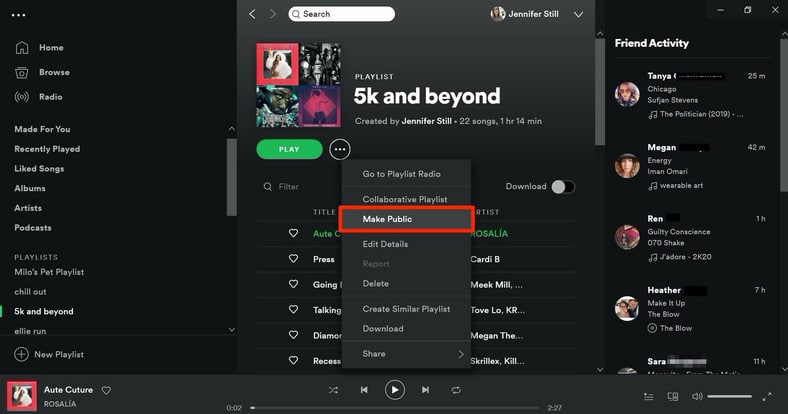This screenshot has width=788, height=414.
Task: Start playback with the play button
Action: click(x=395, y=390)
